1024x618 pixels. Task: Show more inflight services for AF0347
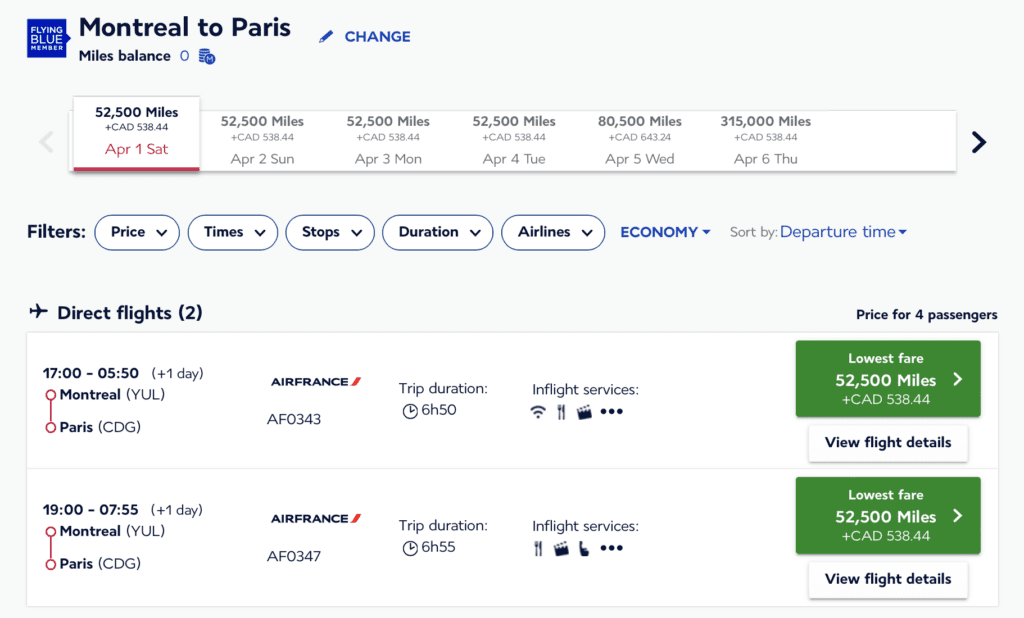click(x=611, y=548)
